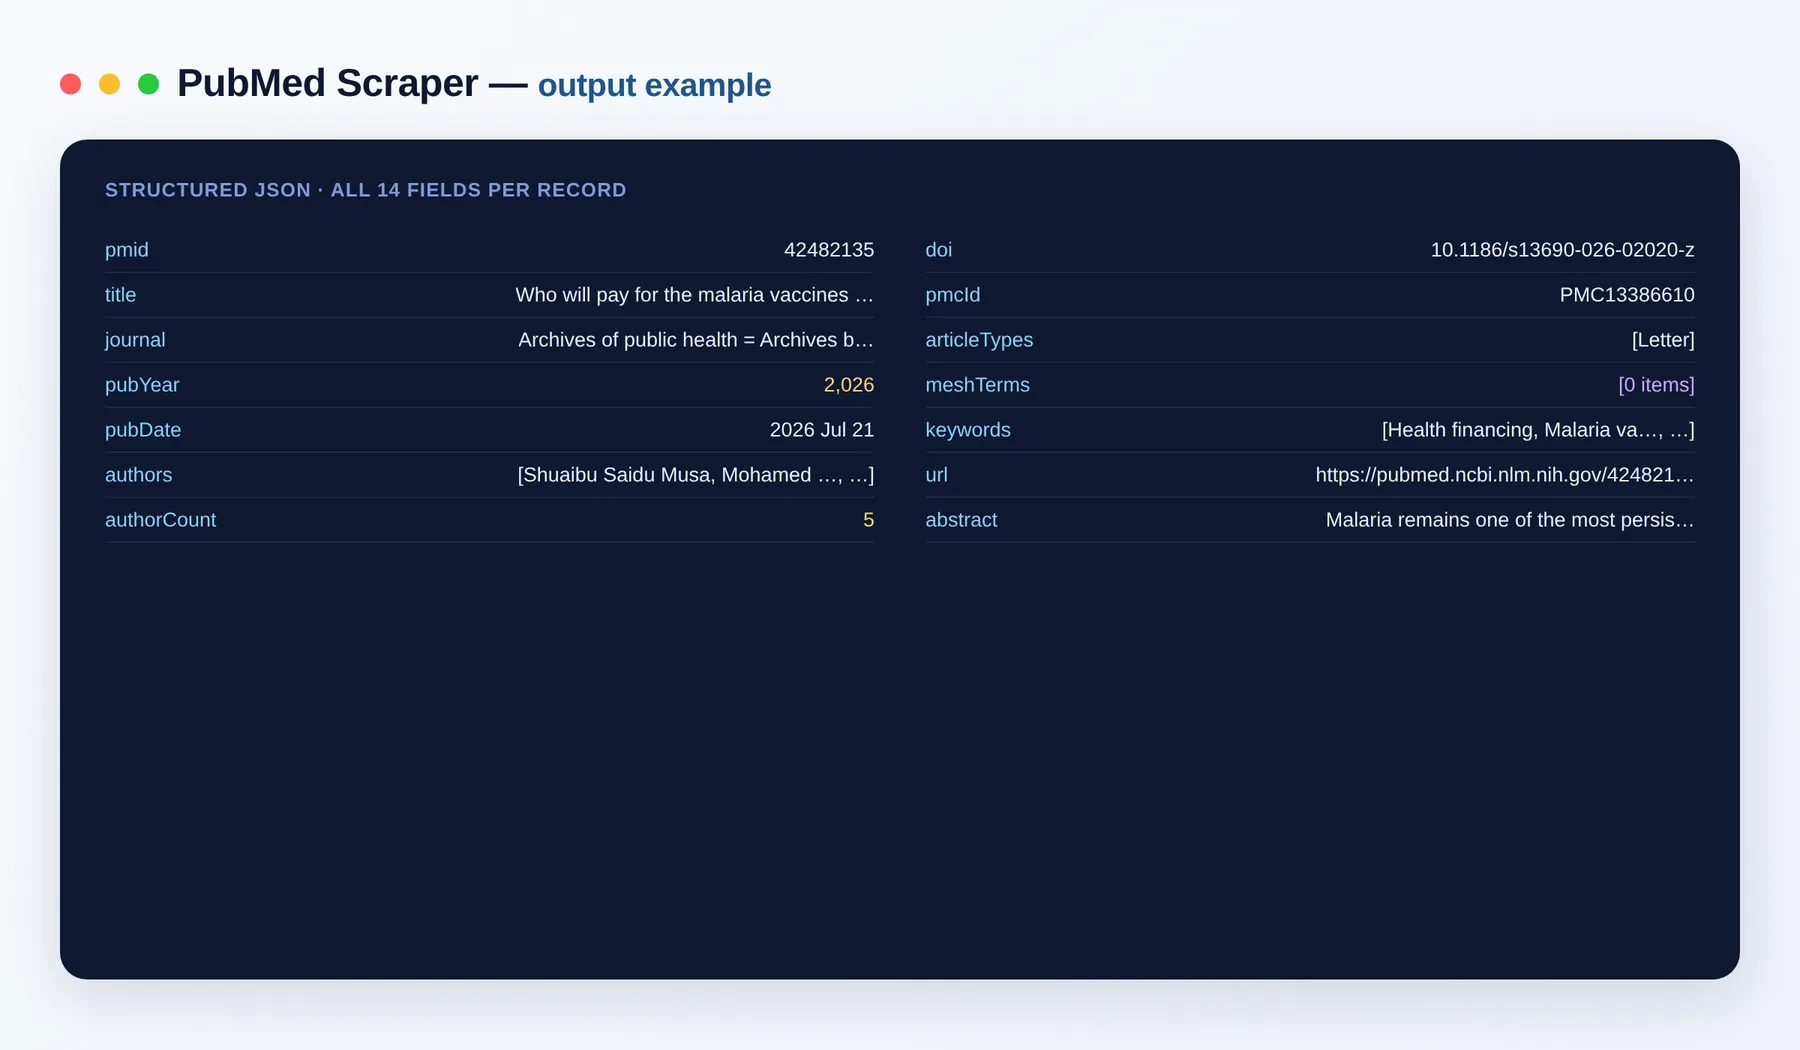Select the 'keywords' field name

[x=968, y=430]
